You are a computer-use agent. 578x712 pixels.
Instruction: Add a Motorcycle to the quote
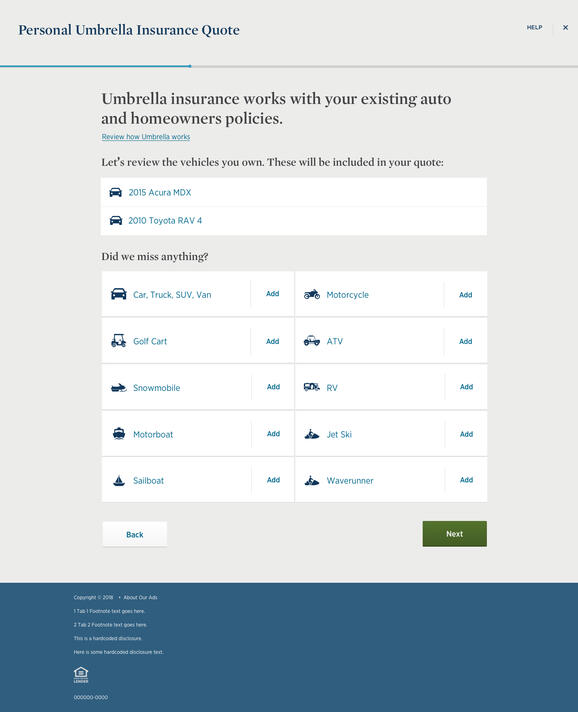(x=465, y=295)
